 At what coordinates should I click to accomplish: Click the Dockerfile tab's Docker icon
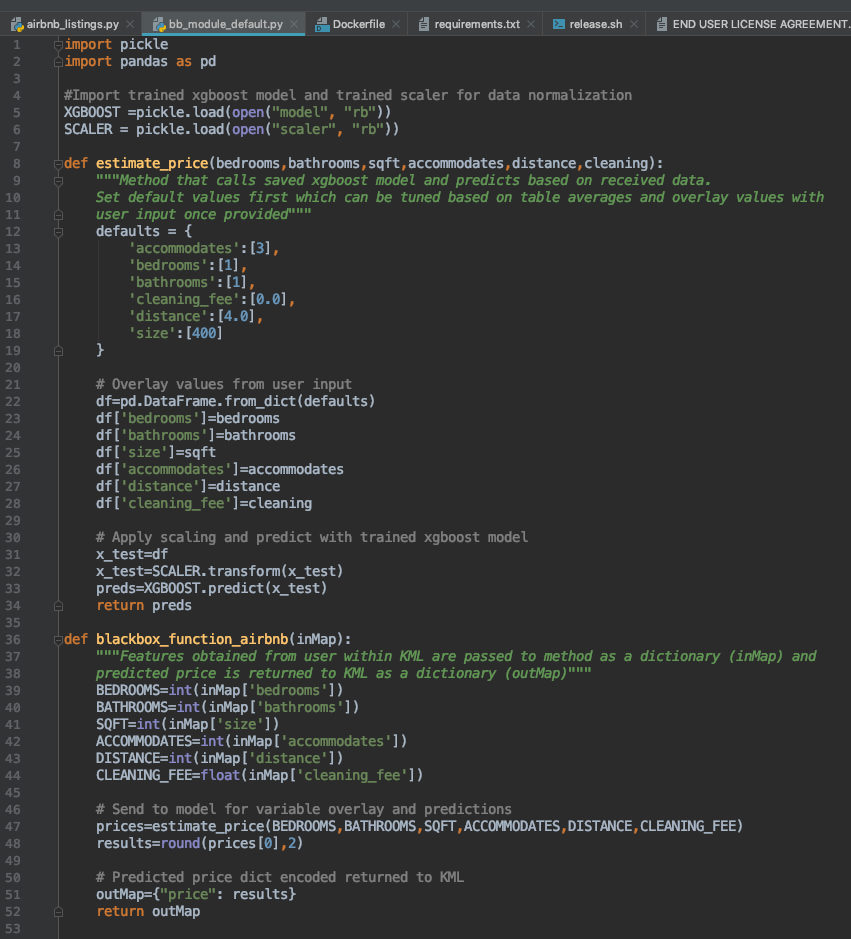[x=321, y=23]
